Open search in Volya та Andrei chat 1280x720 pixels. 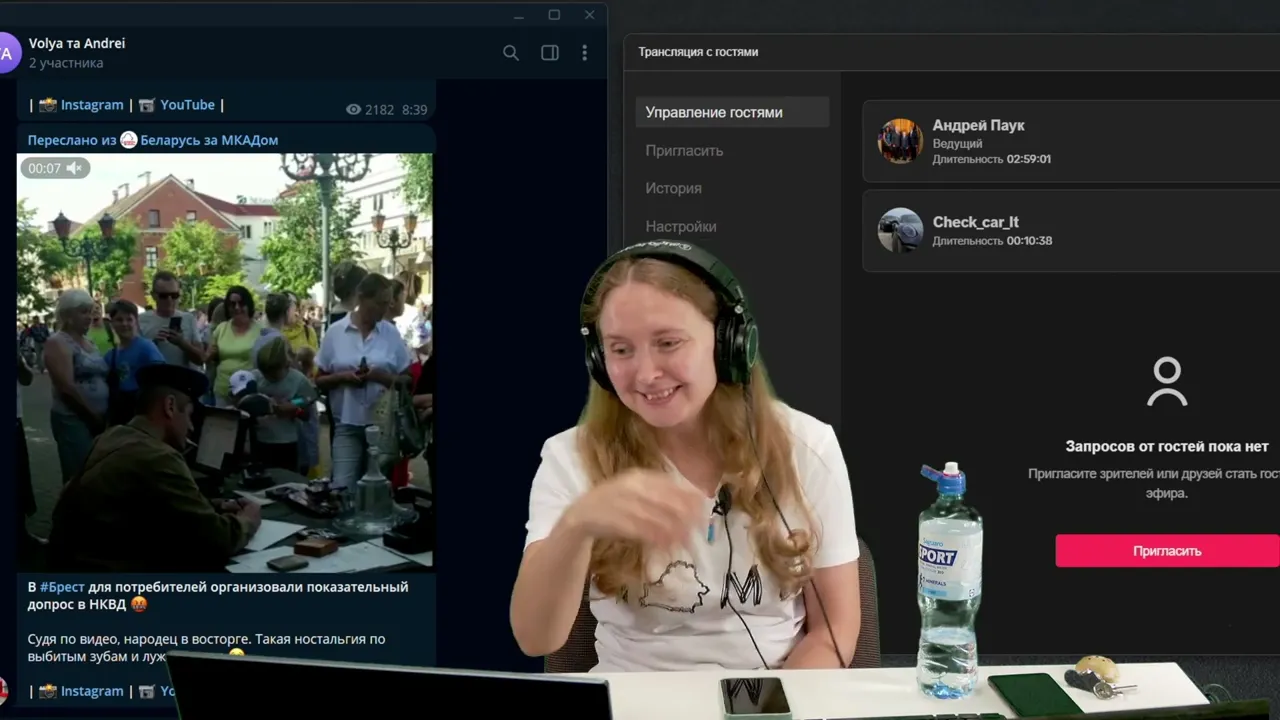[x=511, y=53]
